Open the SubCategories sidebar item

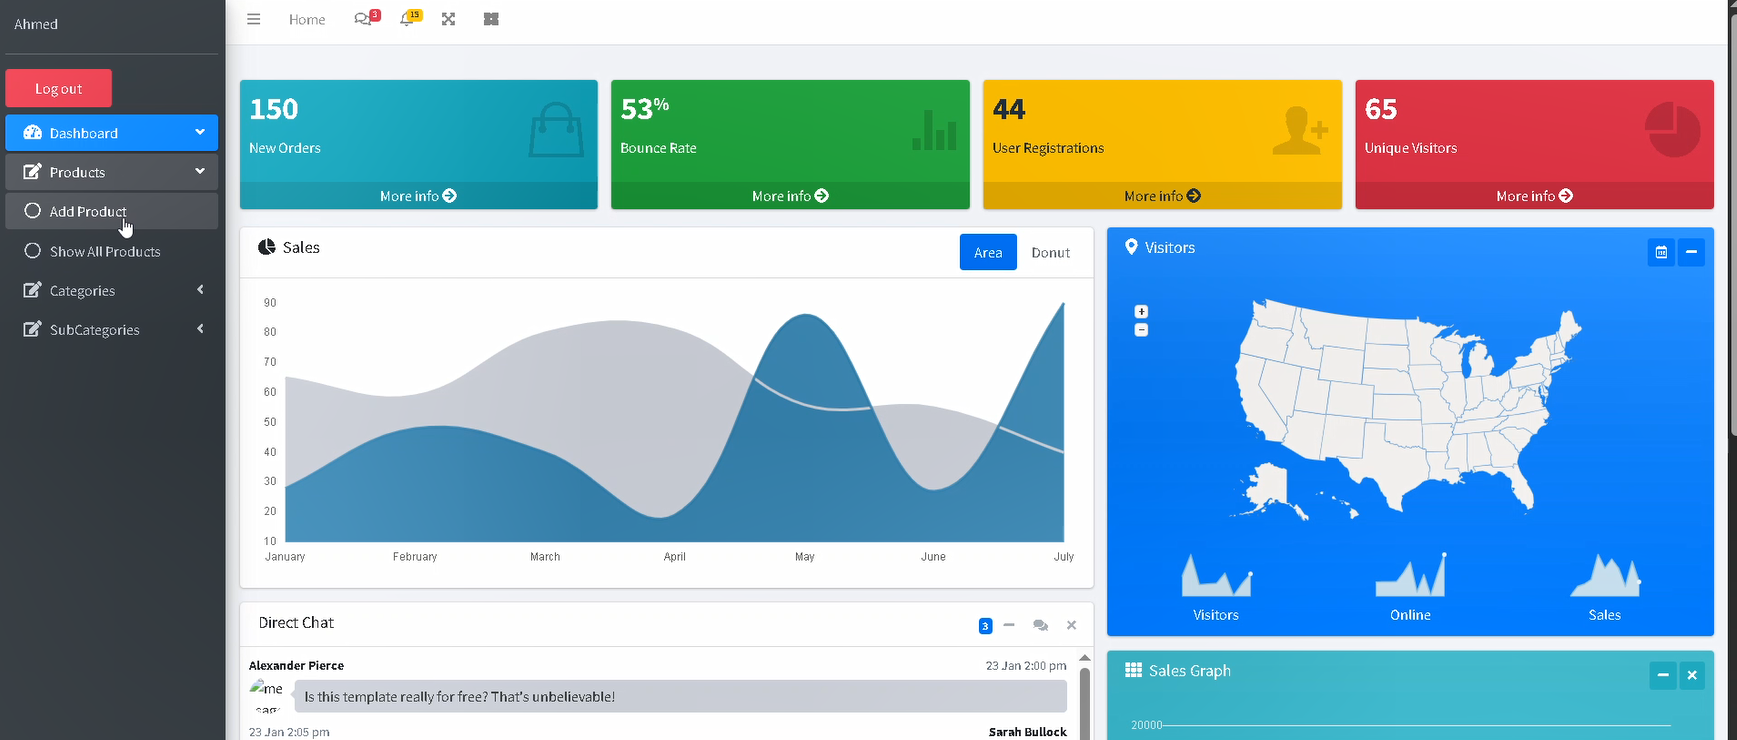point(111,329)
